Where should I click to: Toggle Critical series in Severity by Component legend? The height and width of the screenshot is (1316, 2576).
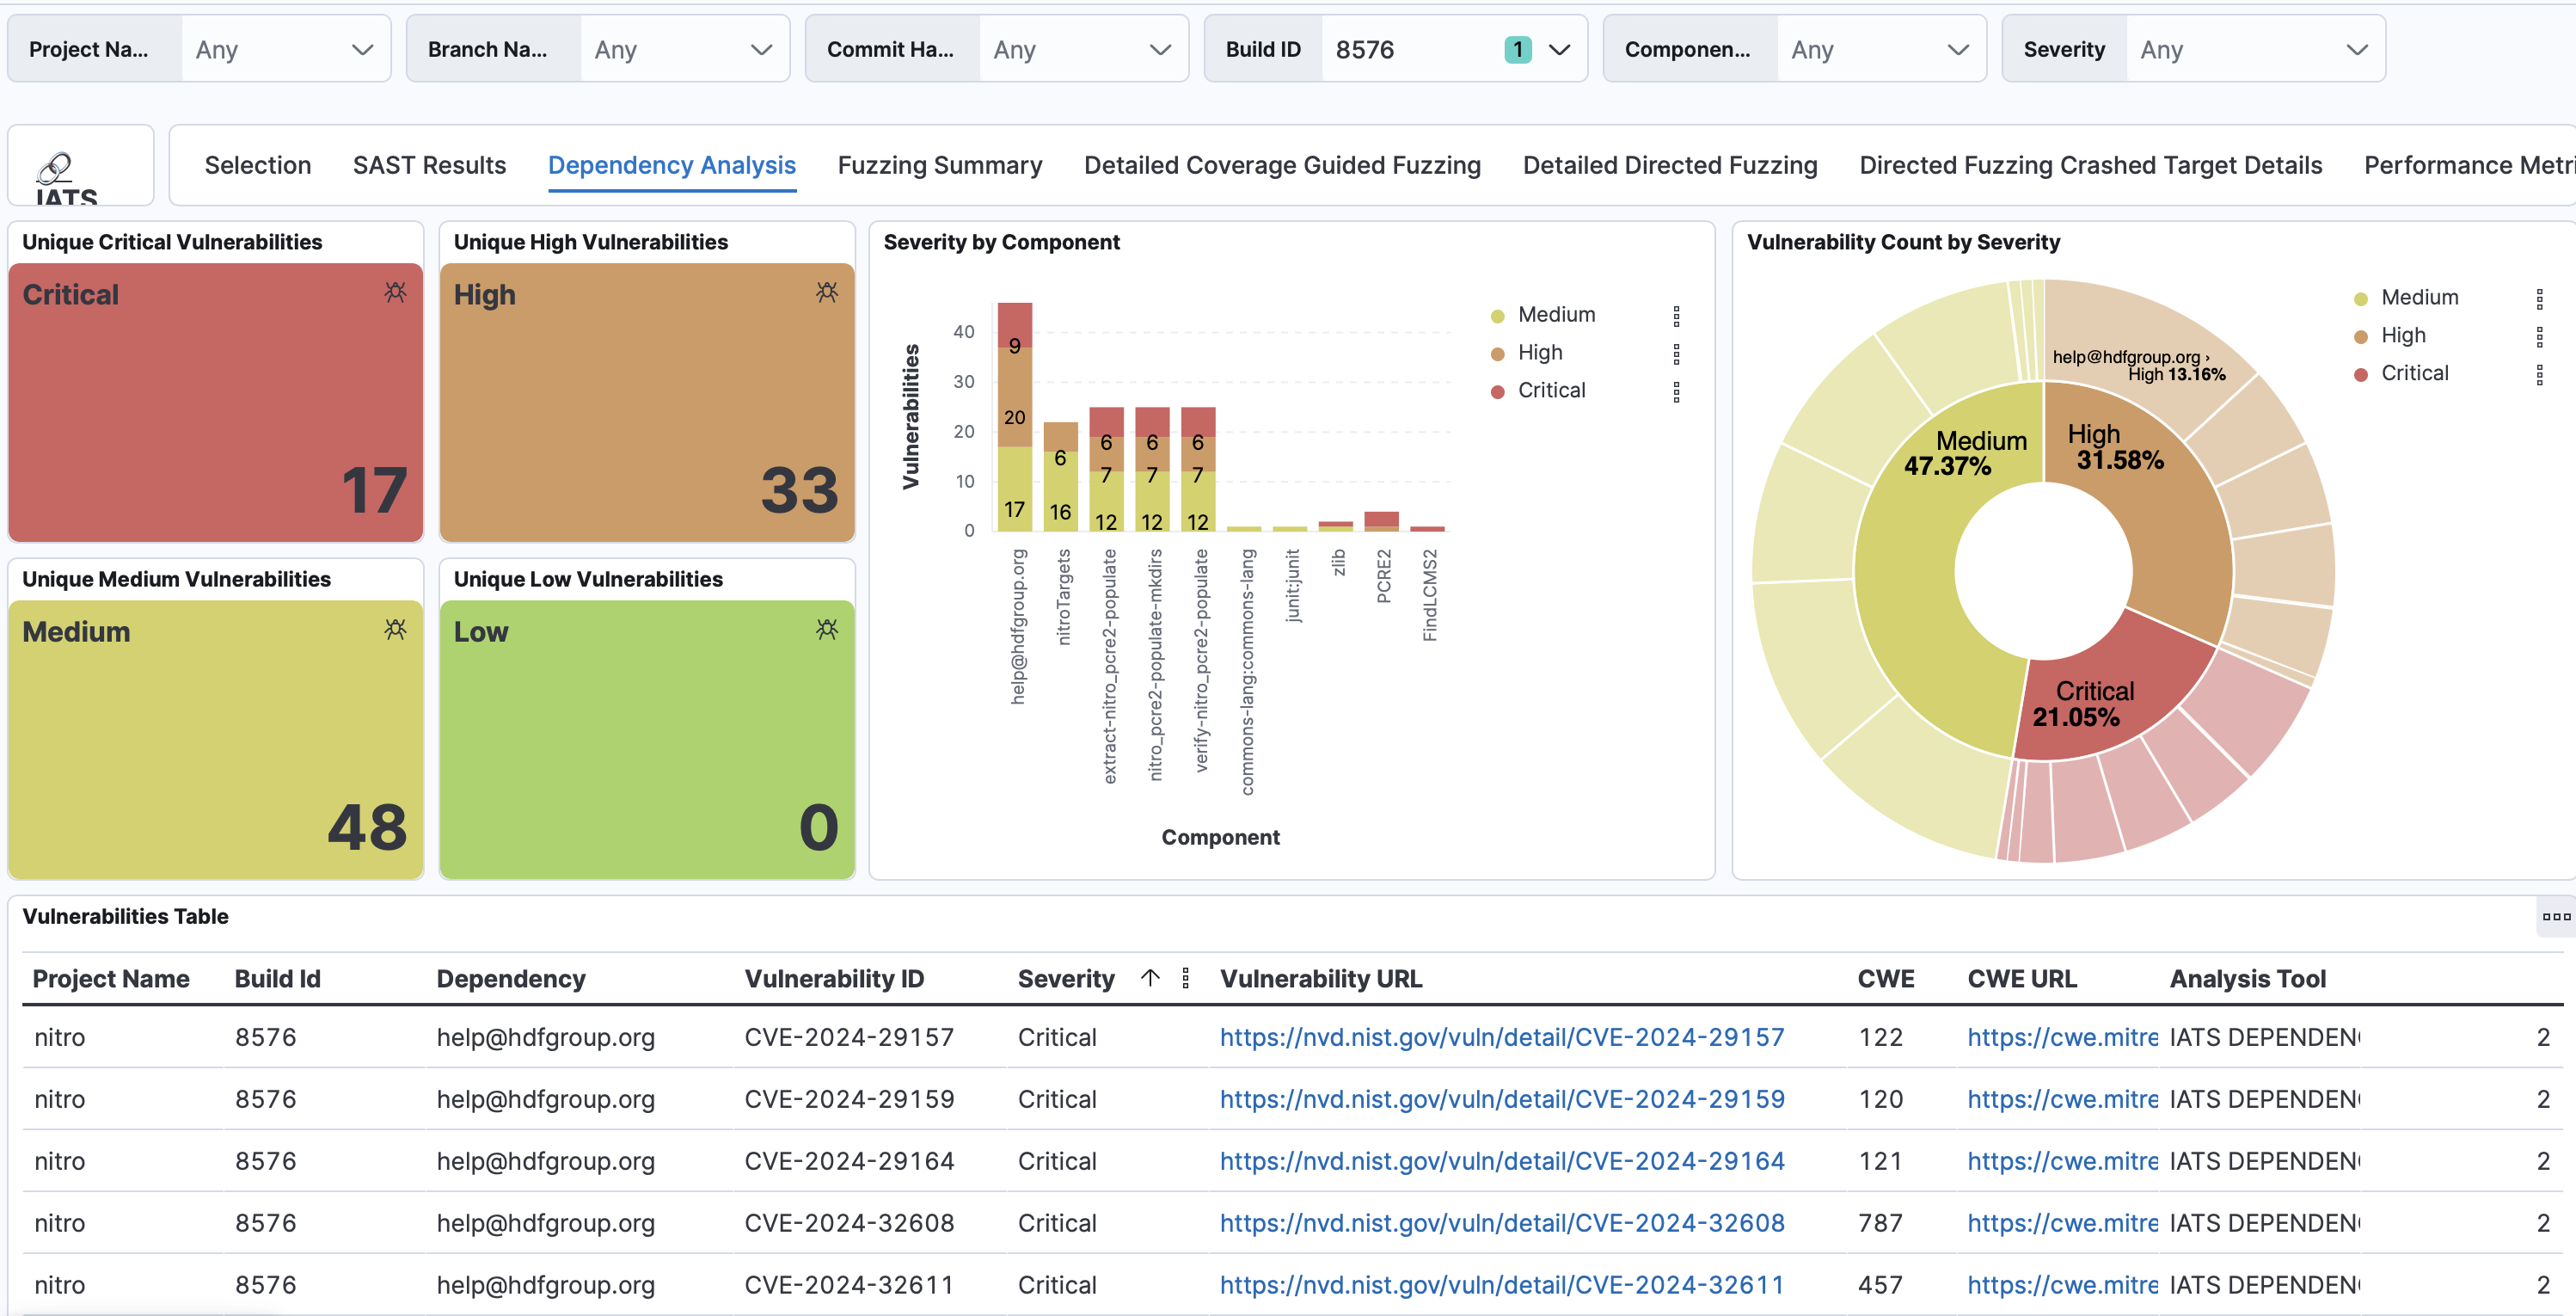point(1551,390)
